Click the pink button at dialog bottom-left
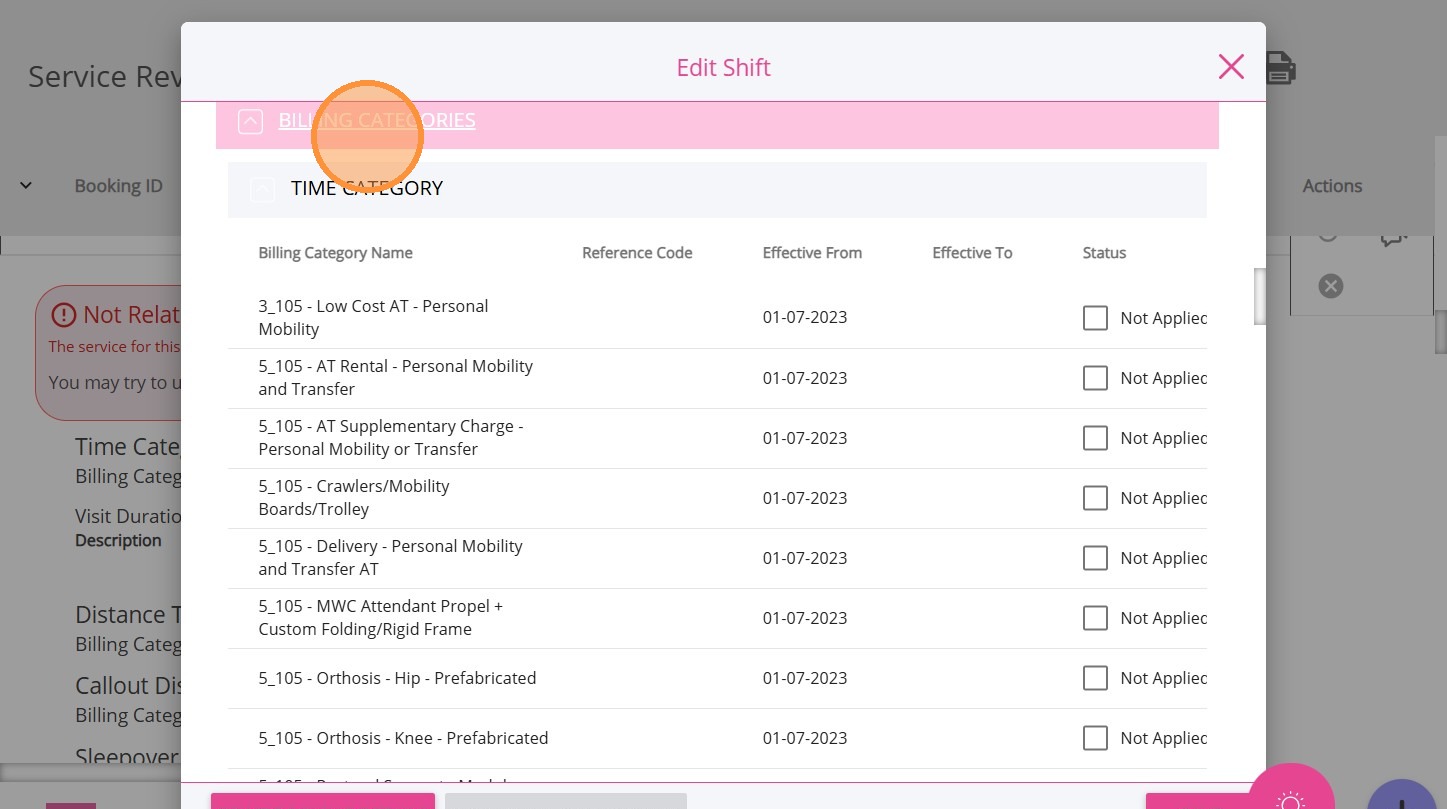The width and height of the screenshot is (1447, 809). tap(322, 800)
